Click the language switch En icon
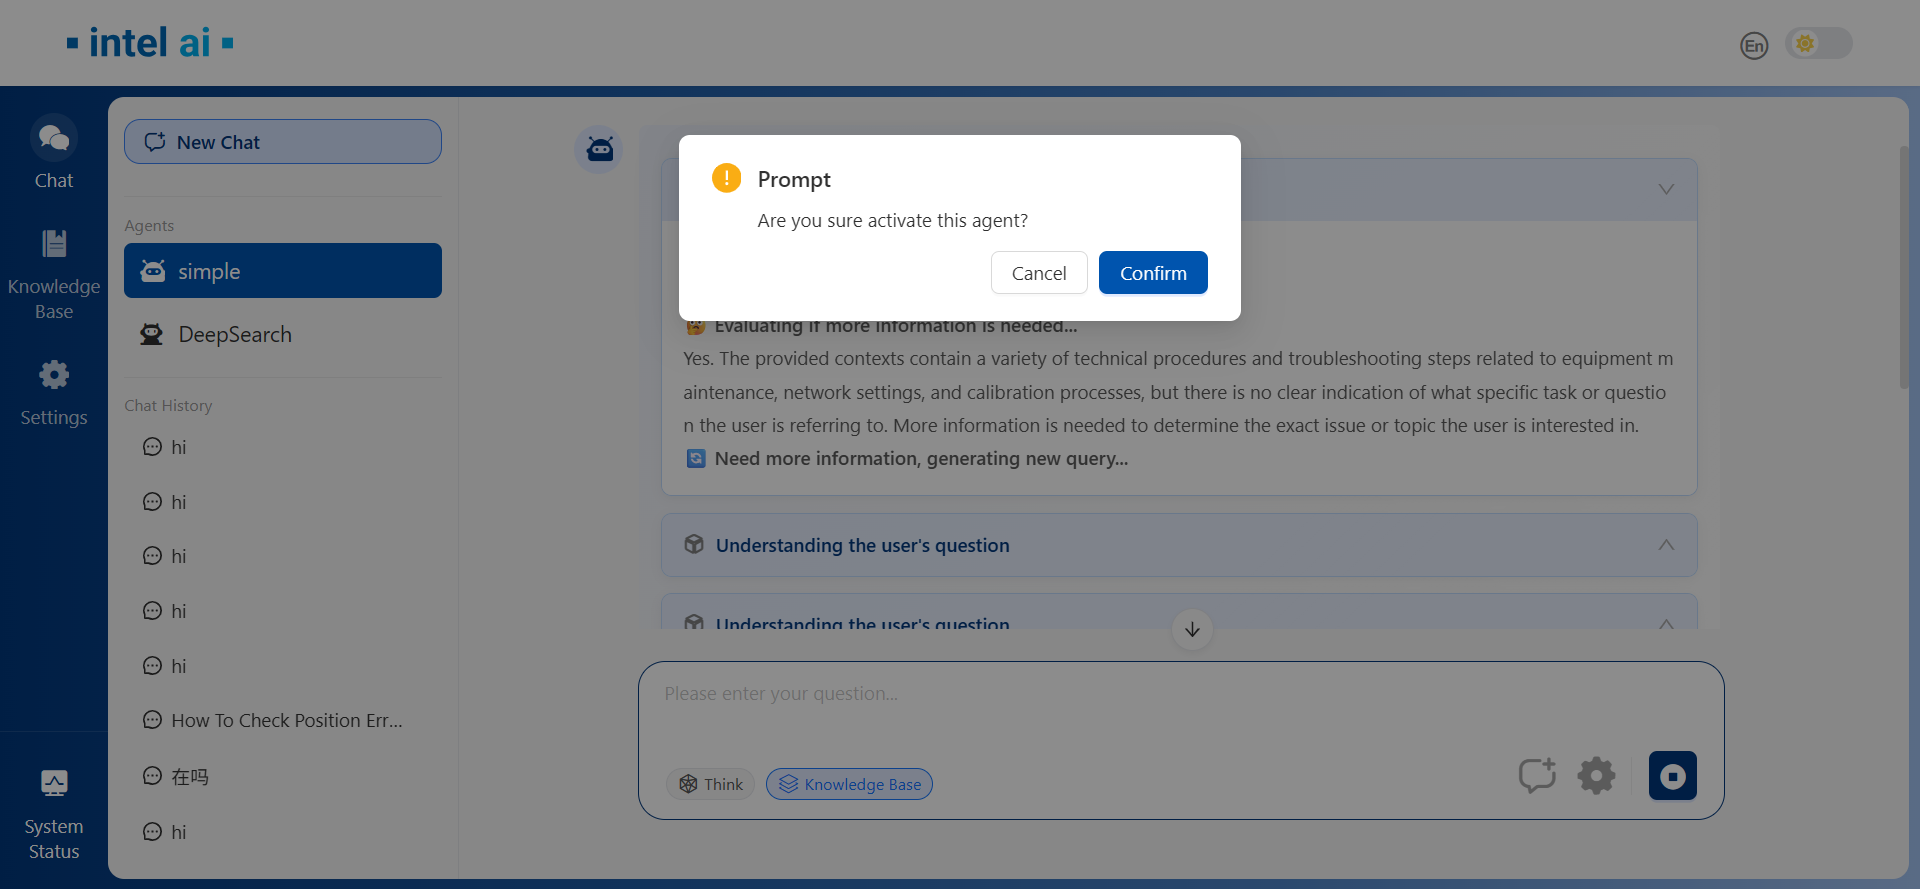 (1753, 45)
